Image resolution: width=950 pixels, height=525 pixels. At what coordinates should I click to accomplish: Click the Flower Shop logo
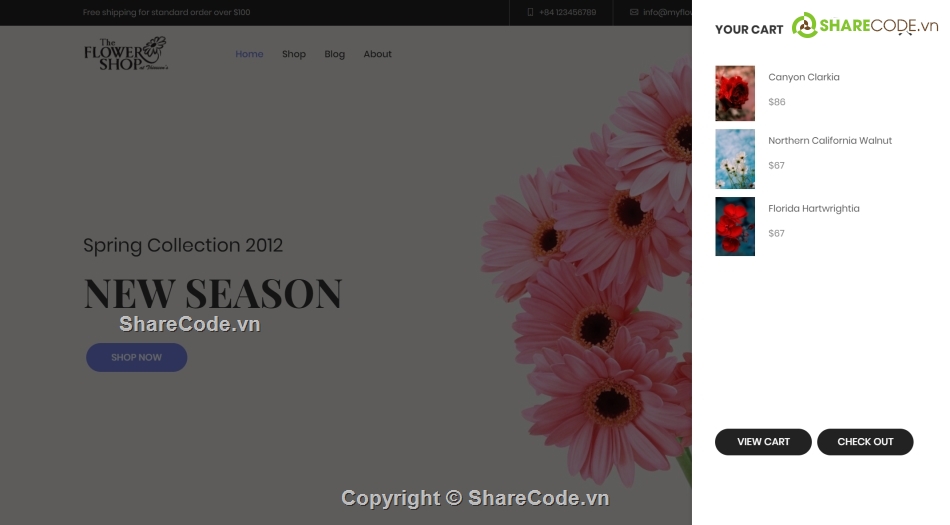tap(125, 54)
